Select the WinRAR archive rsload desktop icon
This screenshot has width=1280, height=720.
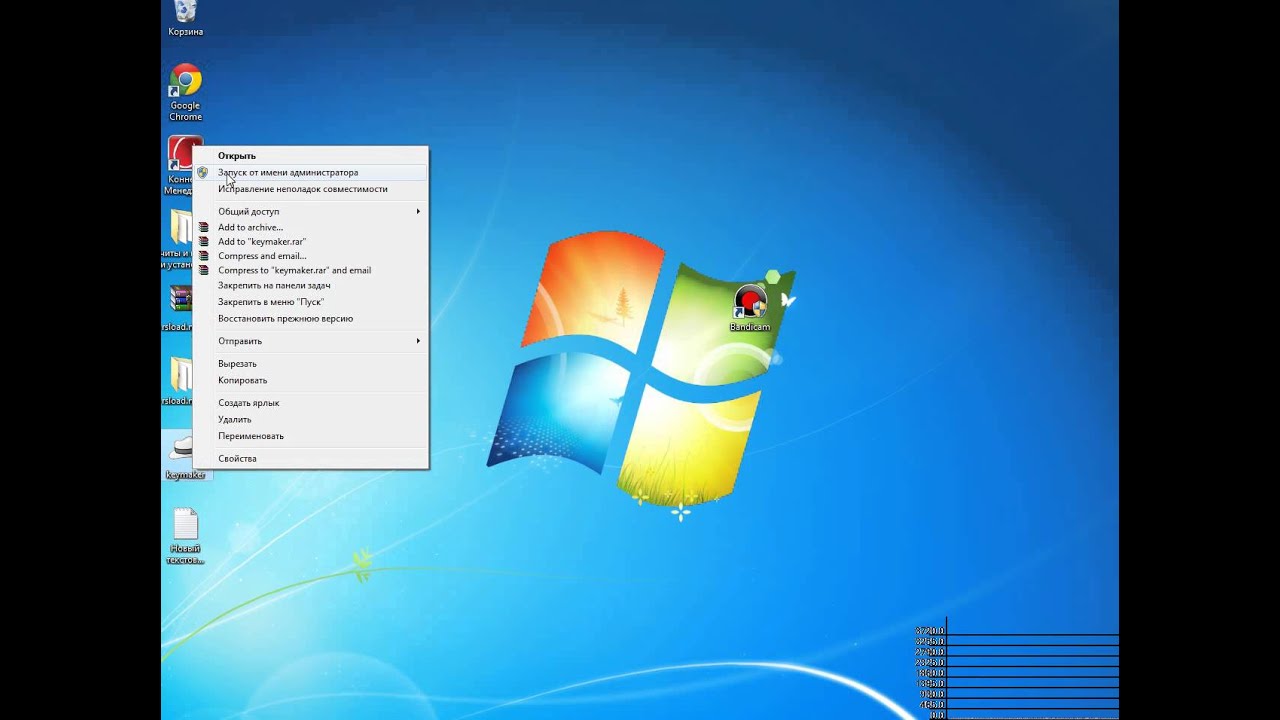click(x=178, y=308)
